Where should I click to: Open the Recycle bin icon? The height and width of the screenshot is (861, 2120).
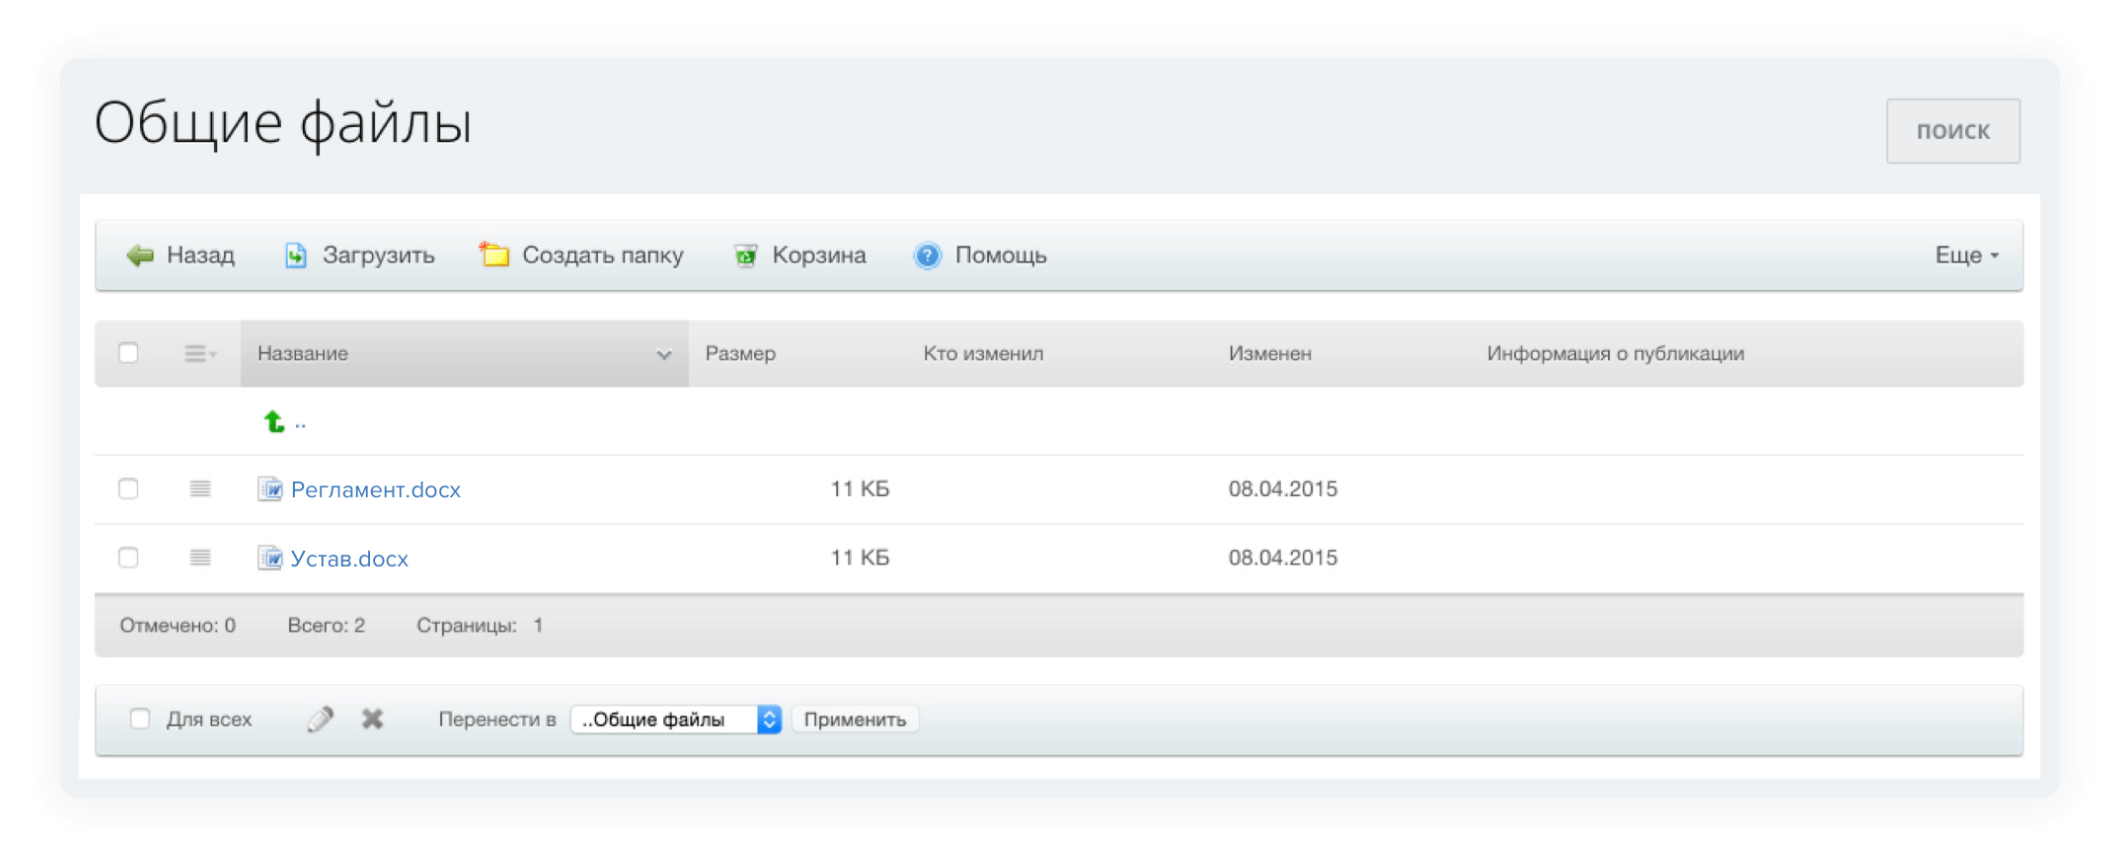point(745,256)
